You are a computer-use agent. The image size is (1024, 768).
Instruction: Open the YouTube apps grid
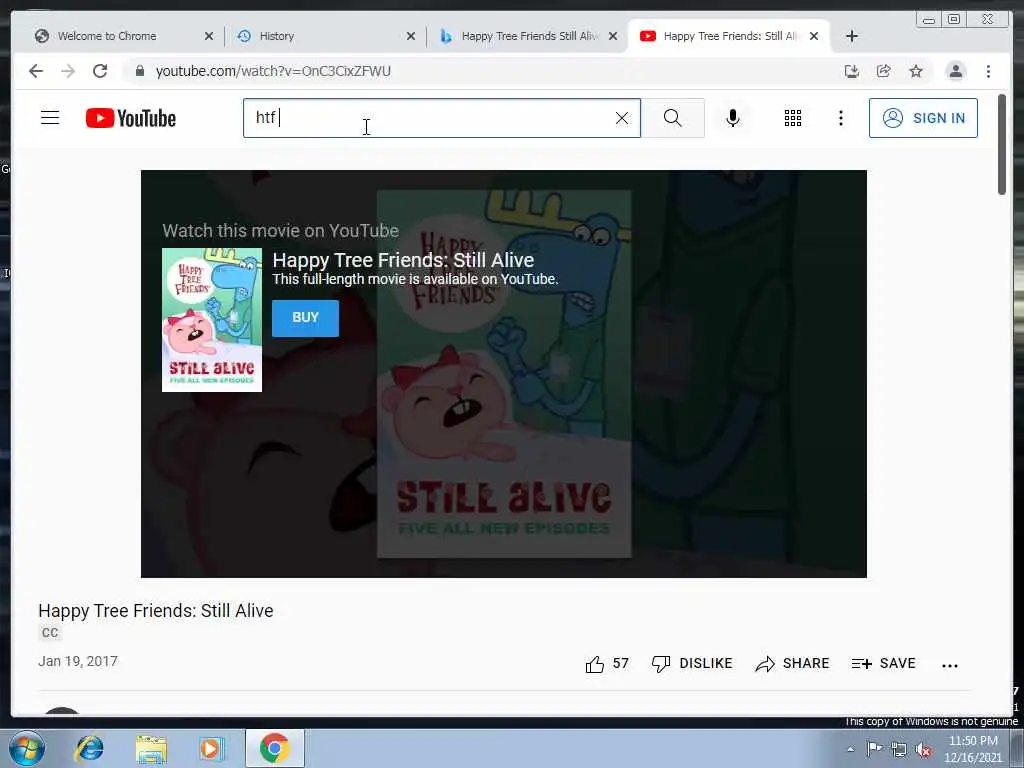(793, 118)
